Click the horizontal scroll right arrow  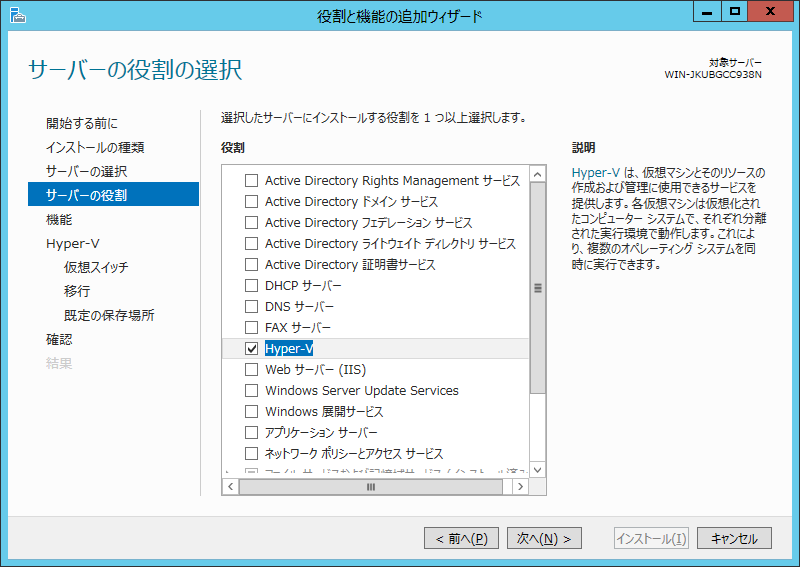coord(520,486)
